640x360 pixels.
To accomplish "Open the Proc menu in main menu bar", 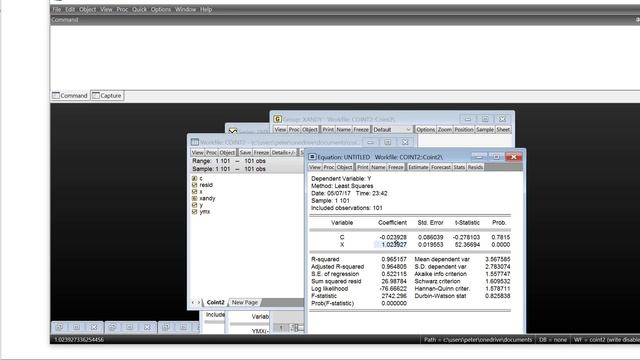I will point(122,9).
